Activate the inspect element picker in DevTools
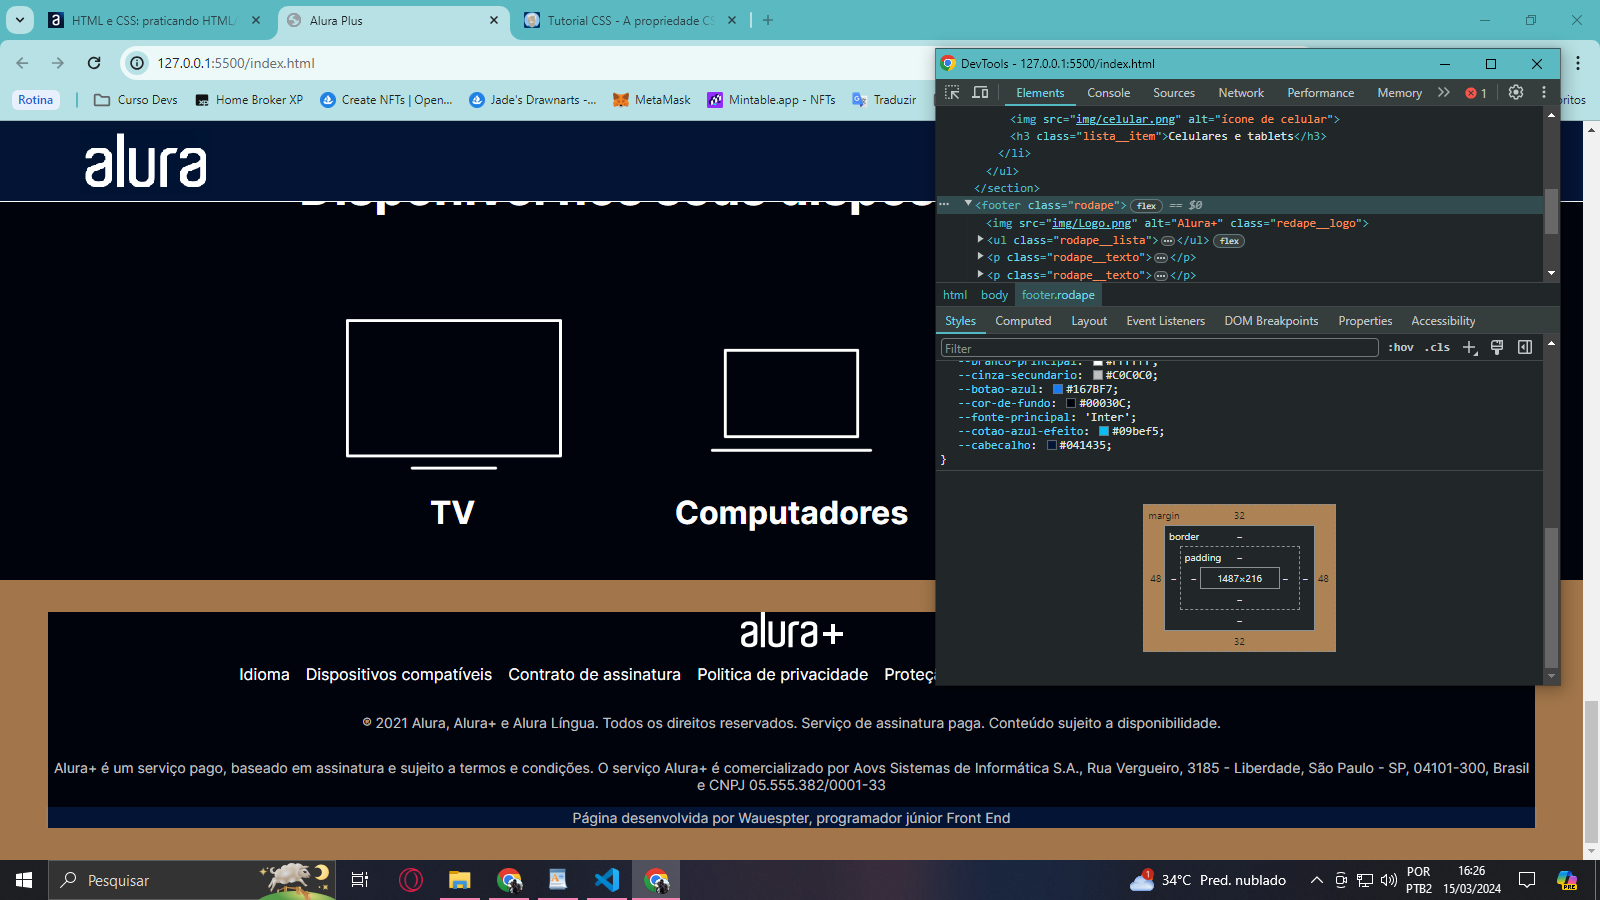This screenshot has height=900, width=1600. click(952, 92)
